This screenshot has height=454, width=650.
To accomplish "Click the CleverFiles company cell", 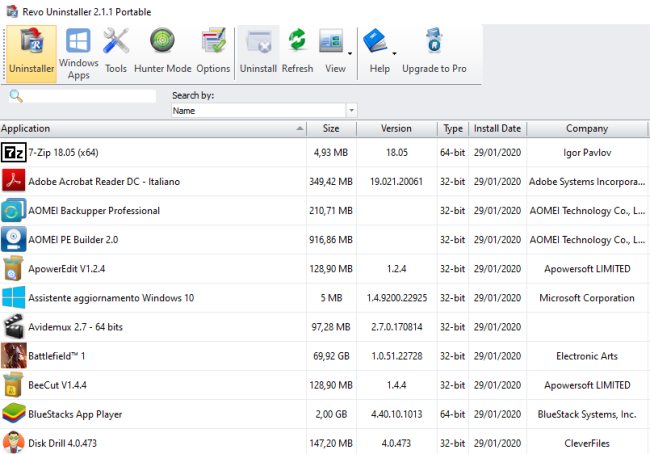I will click(587, 443).
